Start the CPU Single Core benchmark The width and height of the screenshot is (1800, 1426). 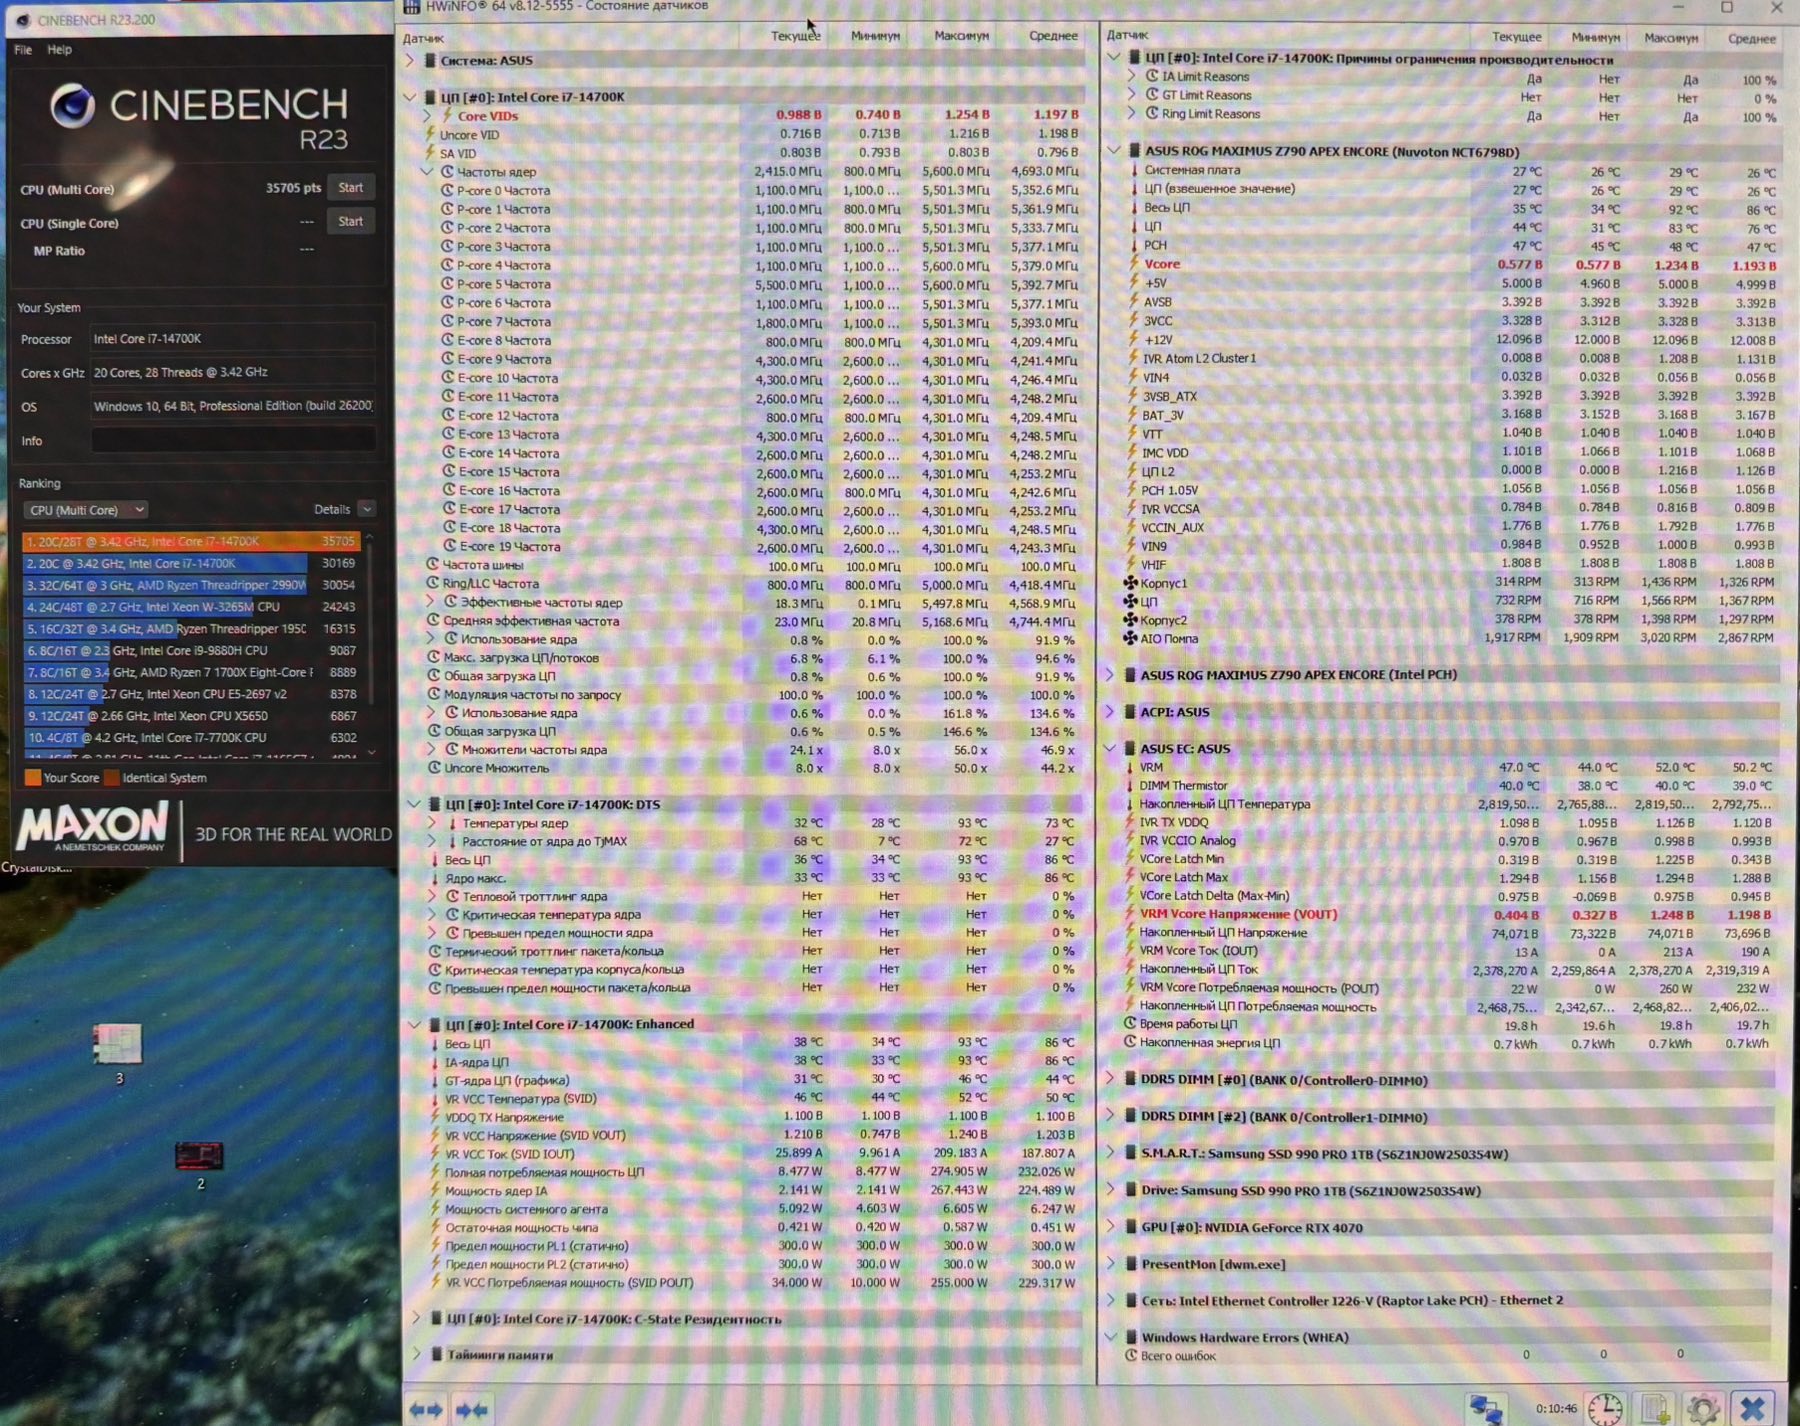351,222
